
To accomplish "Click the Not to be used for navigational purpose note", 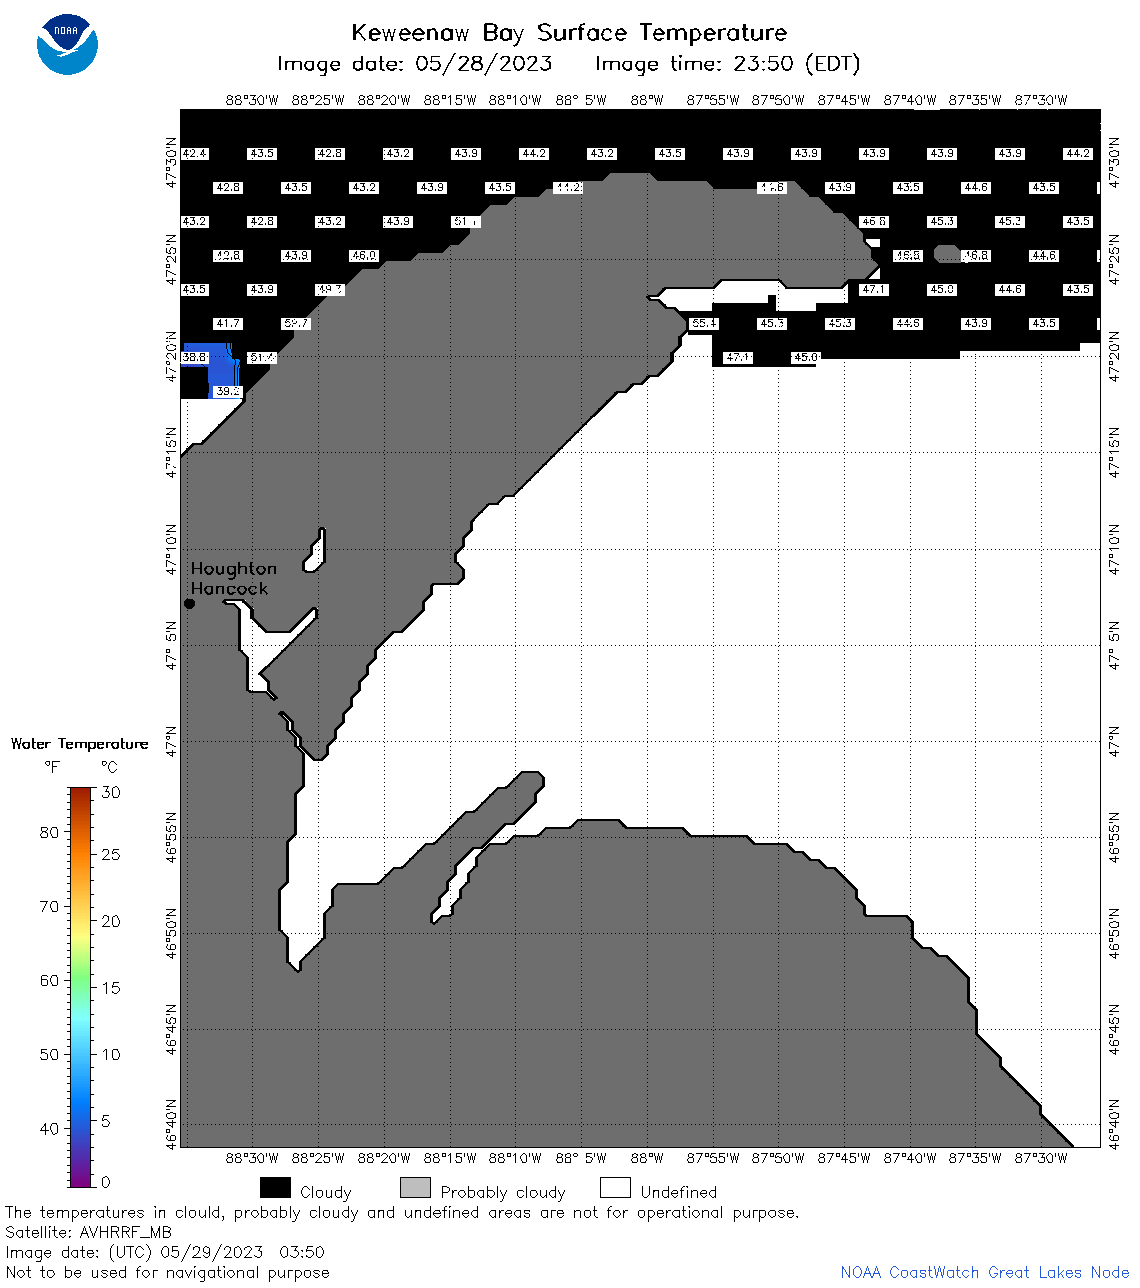I will [167, 1272].
